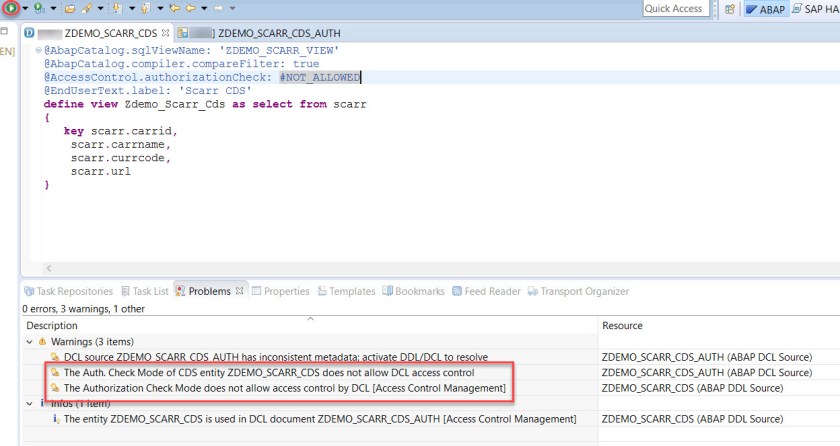Open the Back history dropdown arrow

(x=204, y=9)
